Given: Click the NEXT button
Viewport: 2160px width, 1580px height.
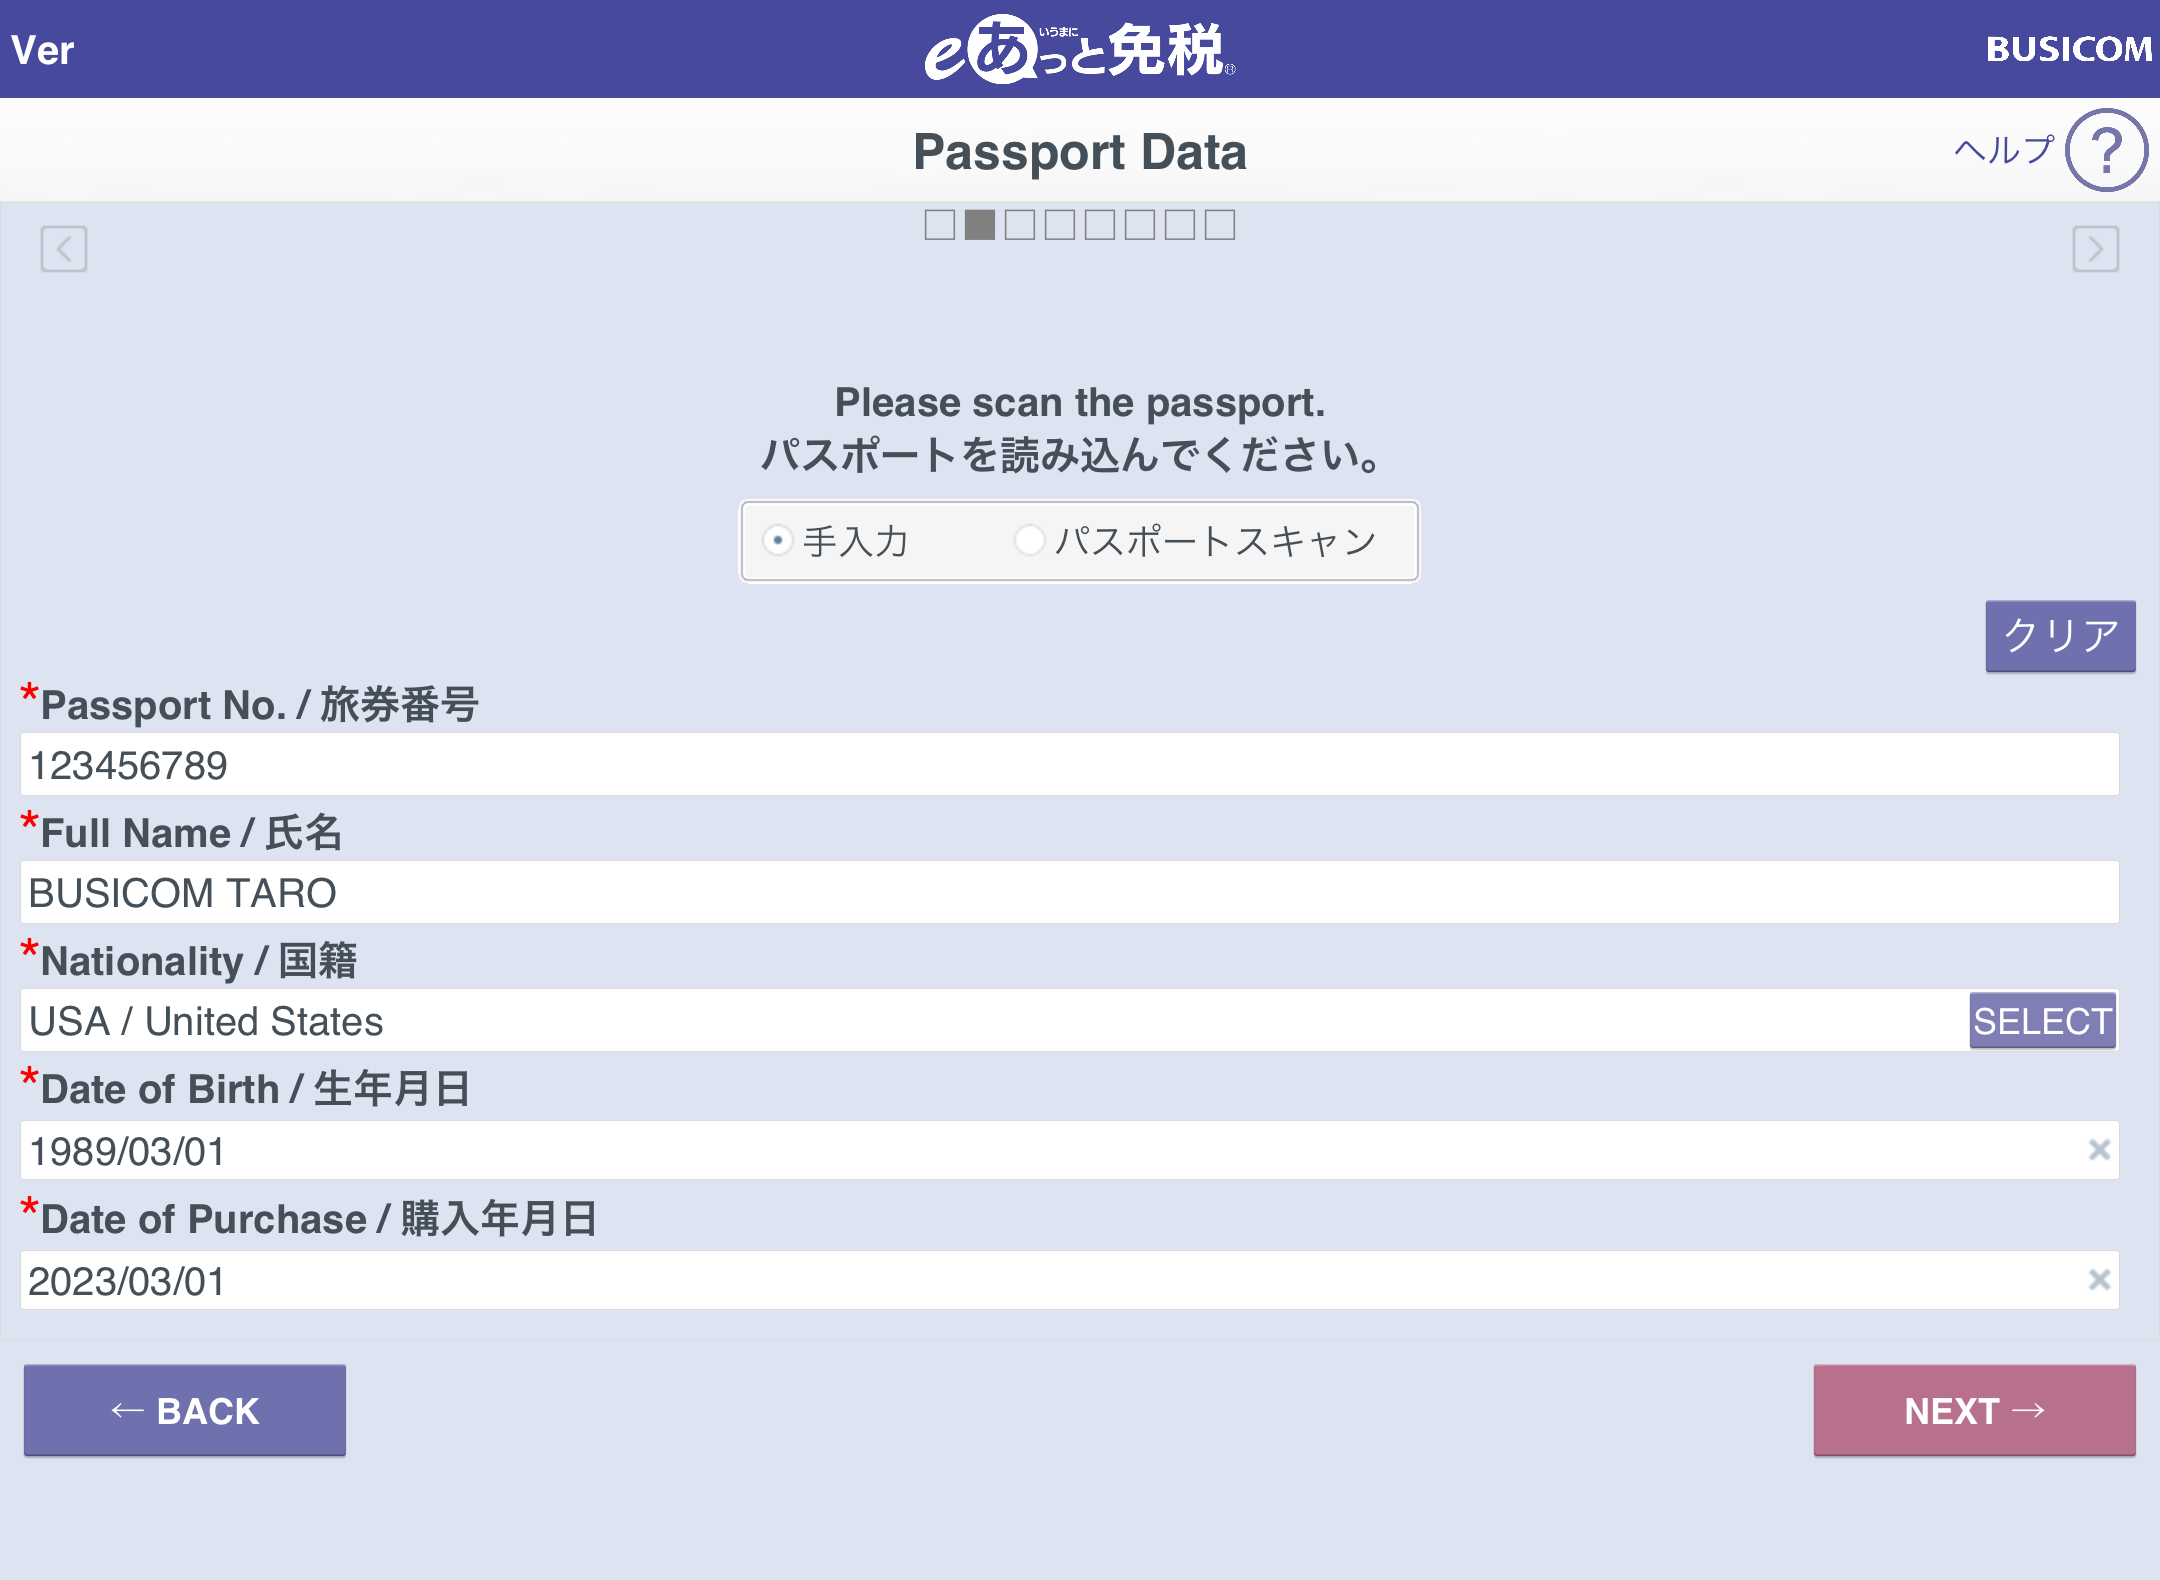Looking at the screenshot, I should [x=1974, y=1411].
